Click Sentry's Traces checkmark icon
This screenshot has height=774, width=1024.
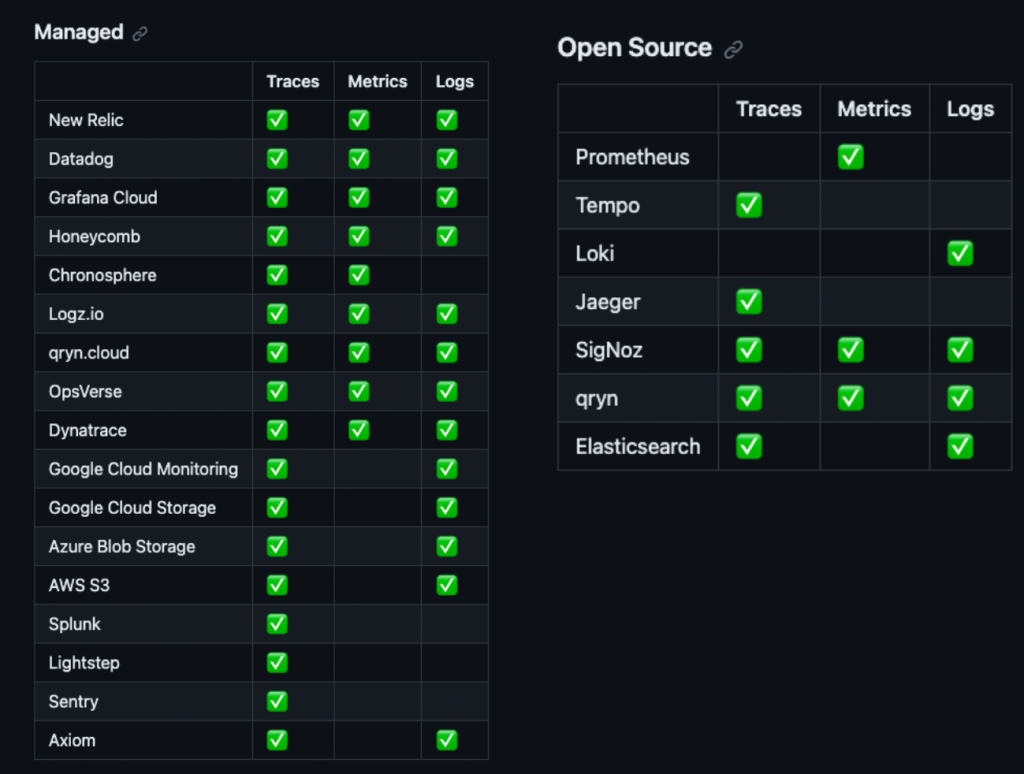click(277, 702)
